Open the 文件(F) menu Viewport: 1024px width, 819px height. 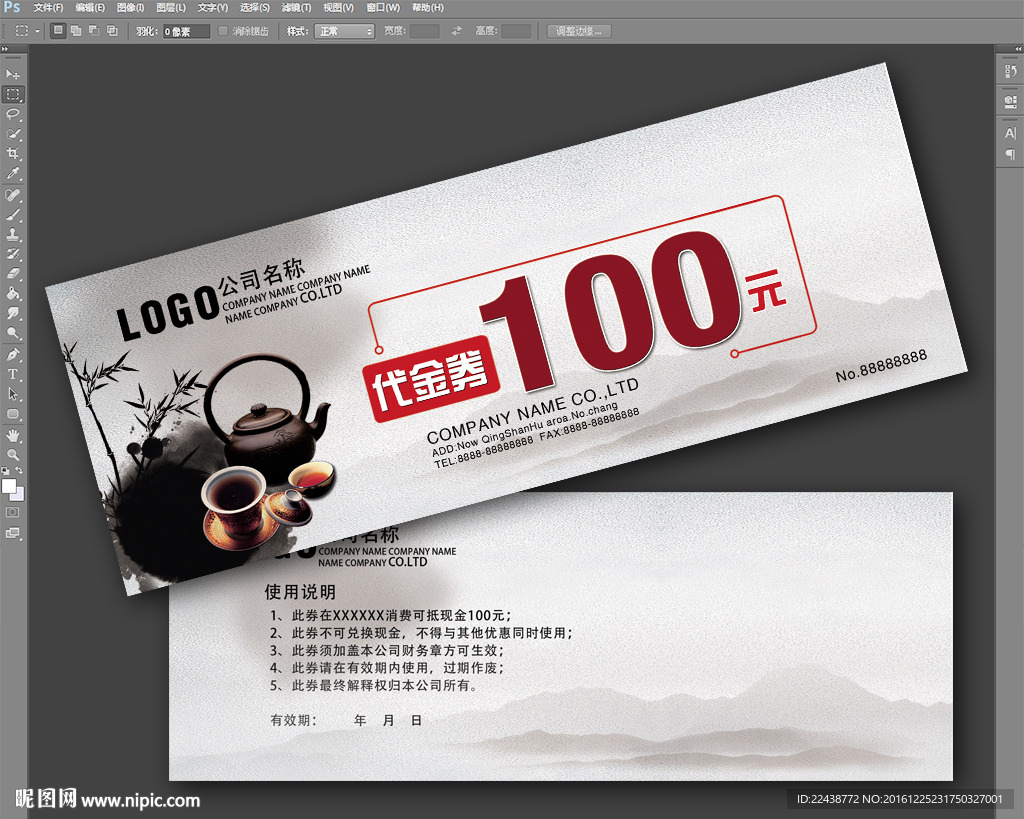[x=48, y=8]
